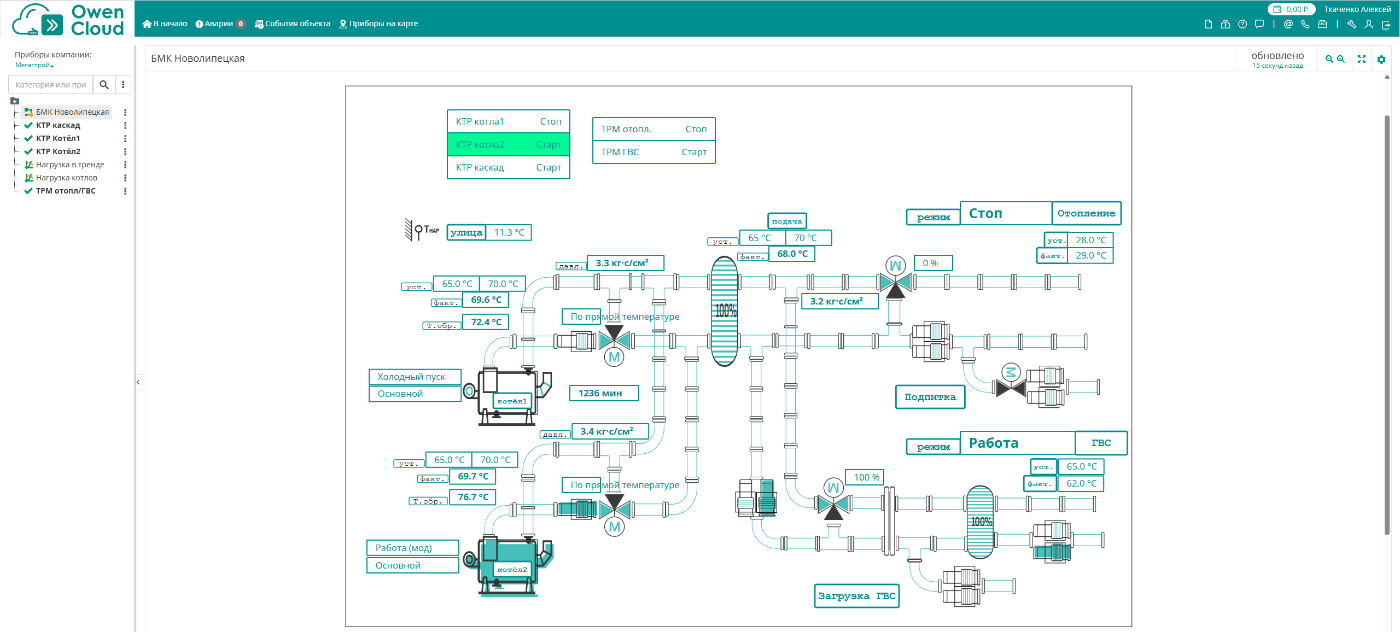Click the search magnifier button
This screenshot has width=1400, height=632.
tap(103, 85)
